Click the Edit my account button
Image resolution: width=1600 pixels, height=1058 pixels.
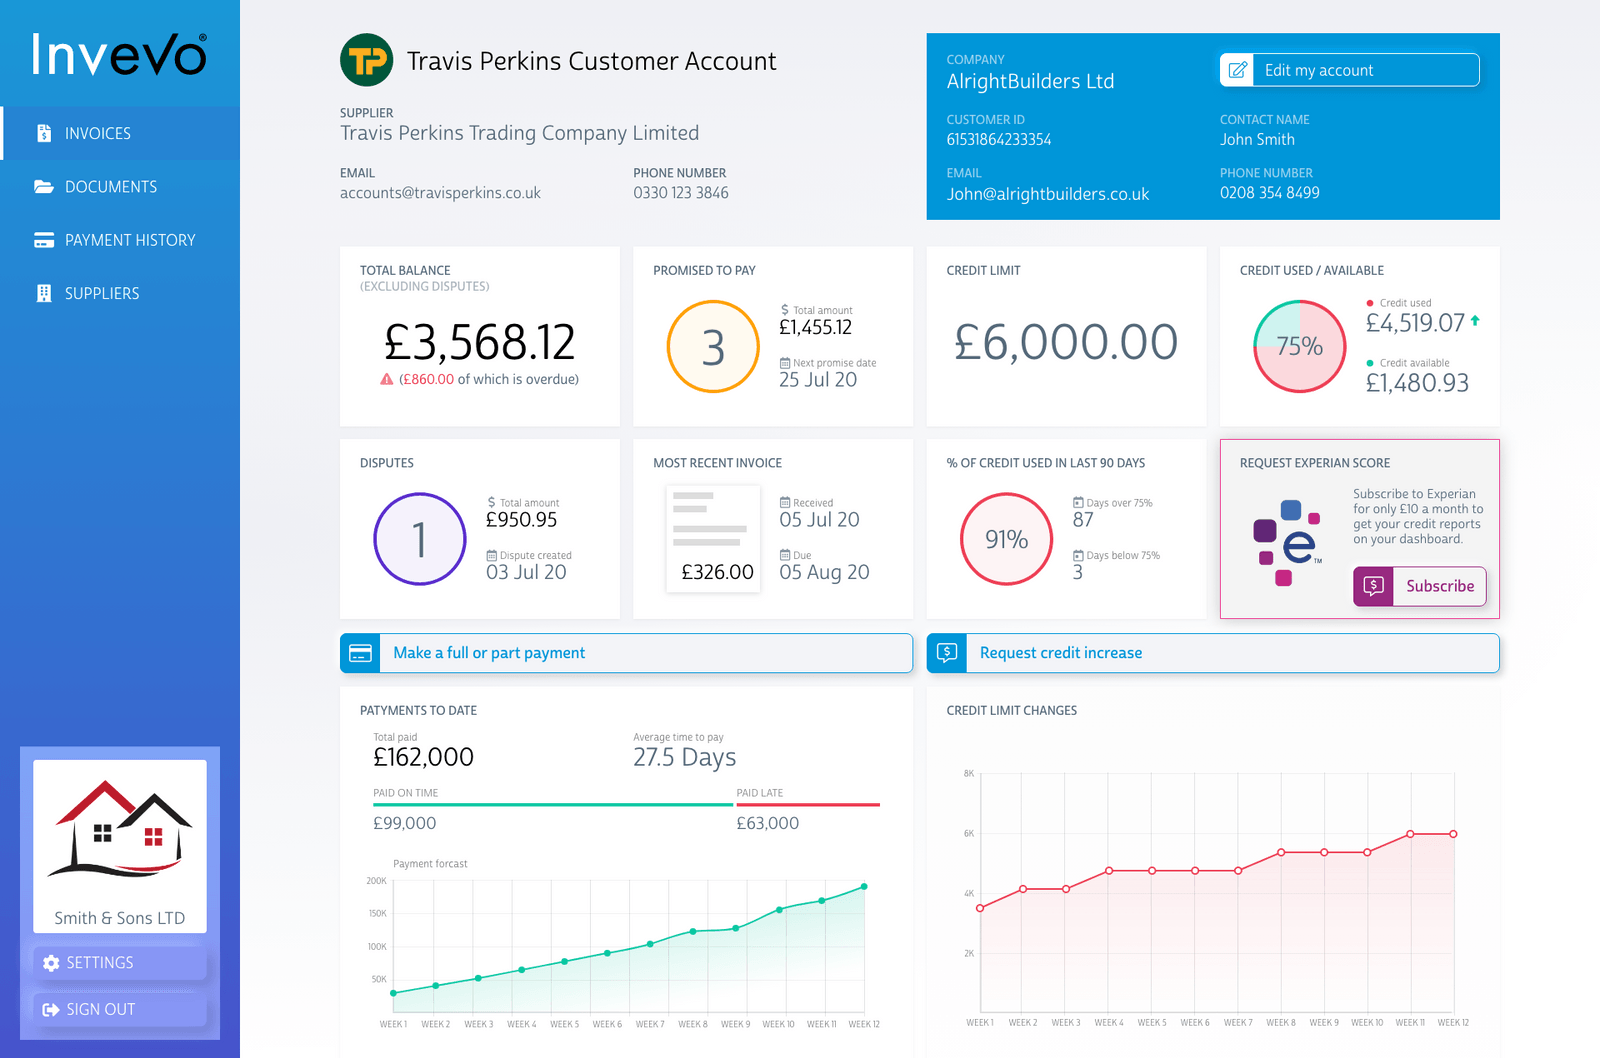point(1348,69)
